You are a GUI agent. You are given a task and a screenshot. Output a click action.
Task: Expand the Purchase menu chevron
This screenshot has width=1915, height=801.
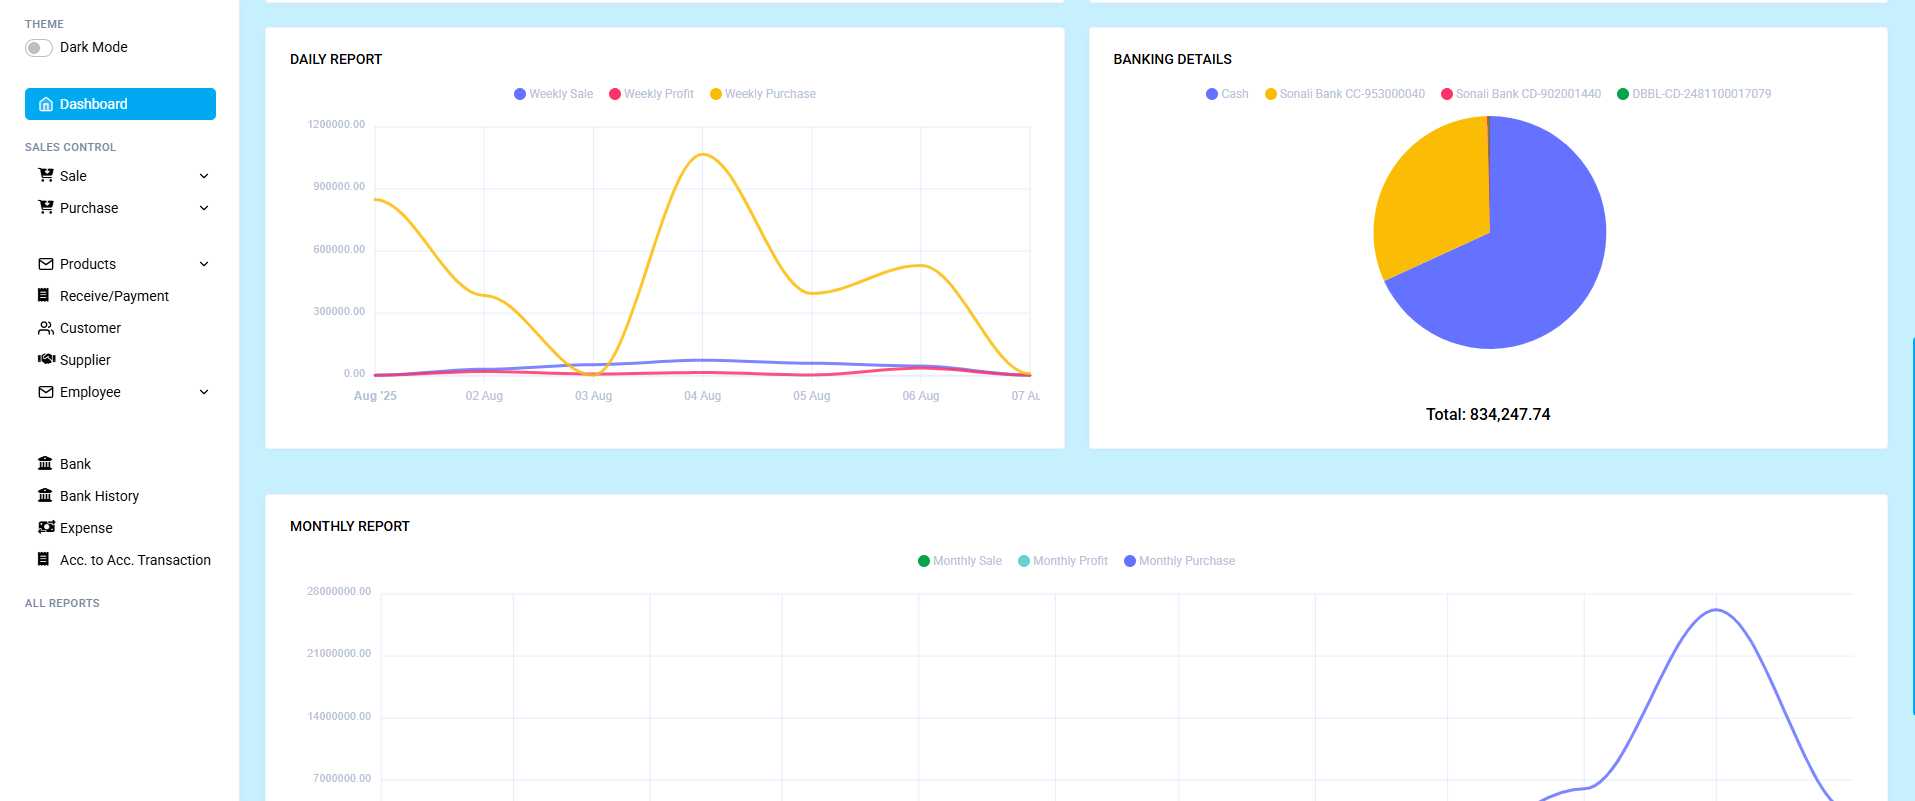pyautogui.click(x=204, y=208)
